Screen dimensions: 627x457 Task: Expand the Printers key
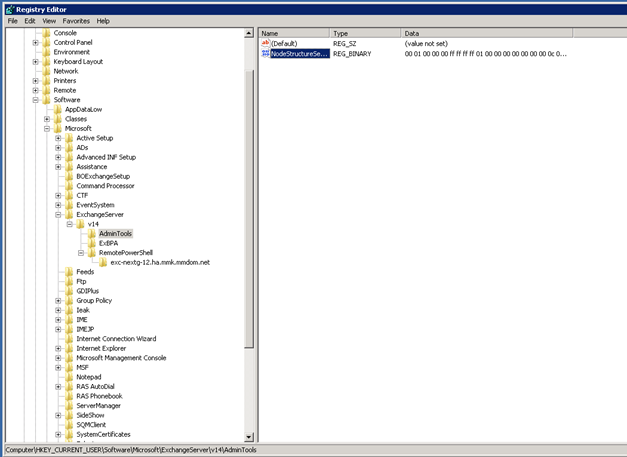pyautogui.click(x=36, y=81)
